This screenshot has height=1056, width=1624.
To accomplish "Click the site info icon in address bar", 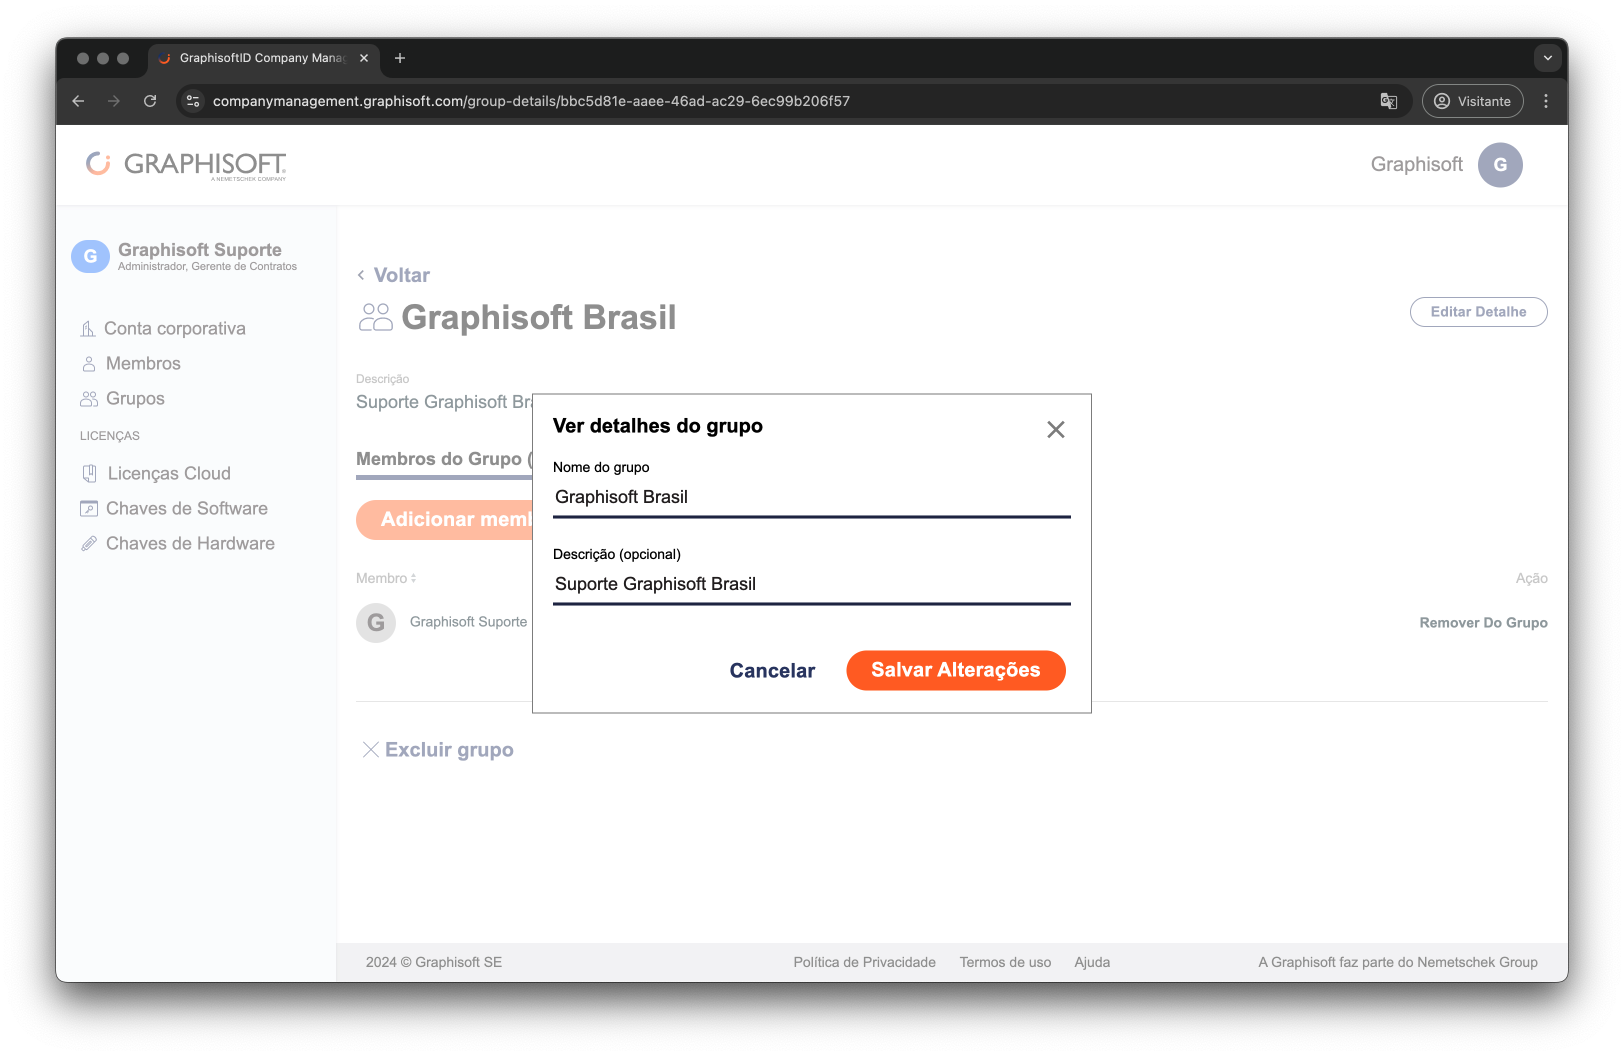I will click(193, 101).
